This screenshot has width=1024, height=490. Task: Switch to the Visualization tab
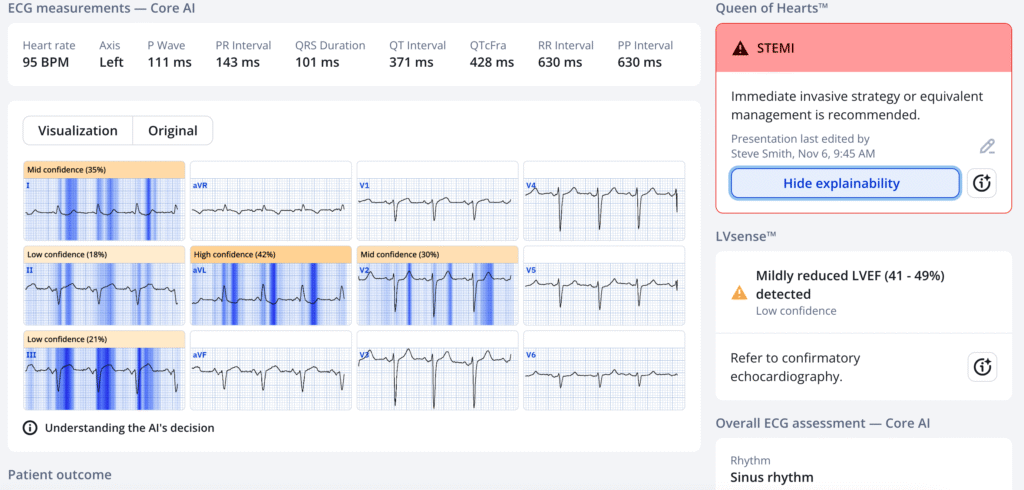coord(78,131)
